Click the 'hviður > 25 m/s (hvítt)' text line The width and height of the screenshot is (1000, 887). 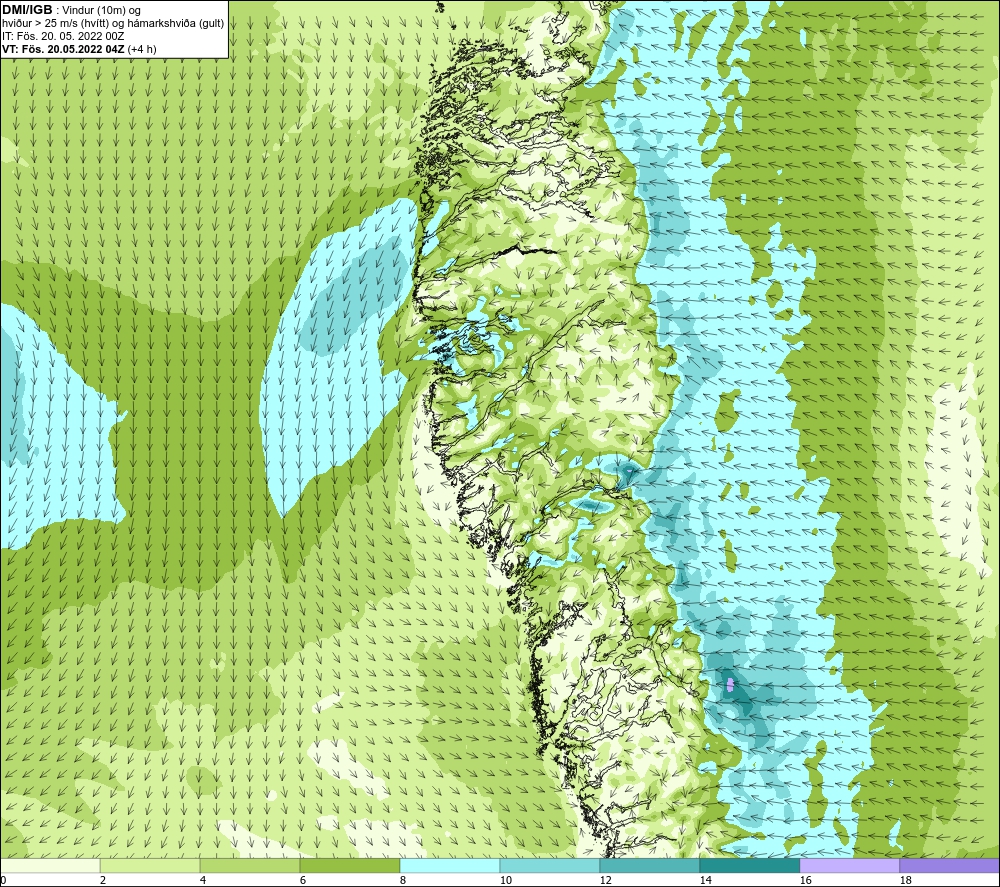coord(113,23)
